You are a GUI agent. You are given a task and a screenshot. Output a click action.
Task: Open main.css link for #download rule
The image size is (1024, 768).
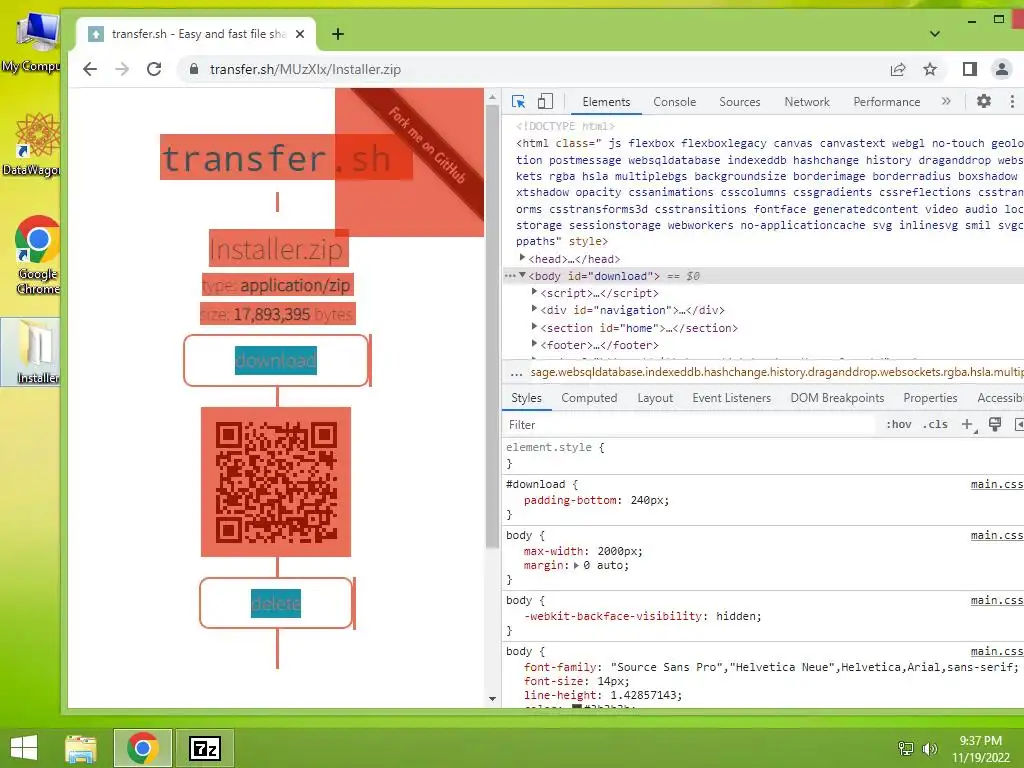click(997, 484)
